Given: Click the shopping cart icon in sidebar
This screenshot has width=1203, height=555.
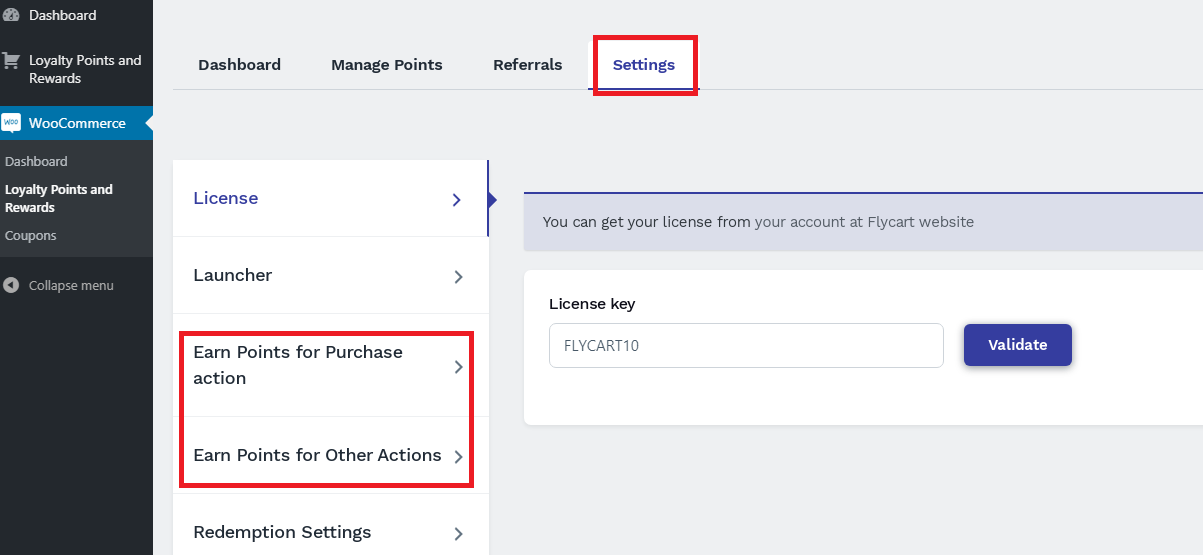Looking at the screenshot, I should click(11, 61).
